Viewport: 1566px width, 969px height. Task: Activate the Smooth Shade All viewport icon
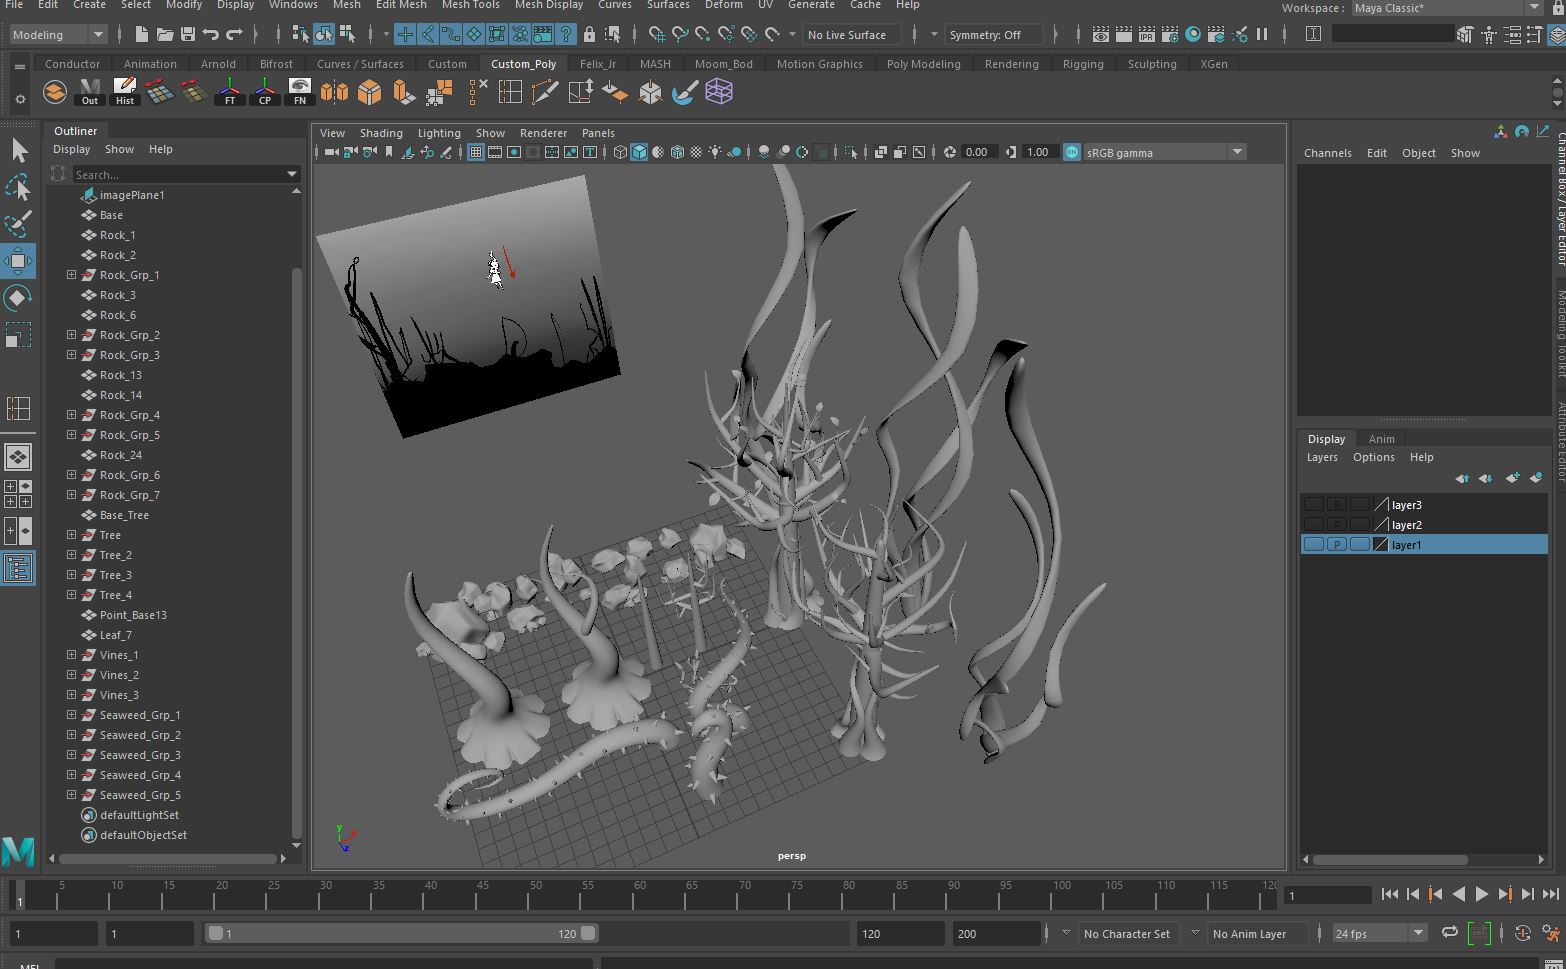(x=638, y=152)
